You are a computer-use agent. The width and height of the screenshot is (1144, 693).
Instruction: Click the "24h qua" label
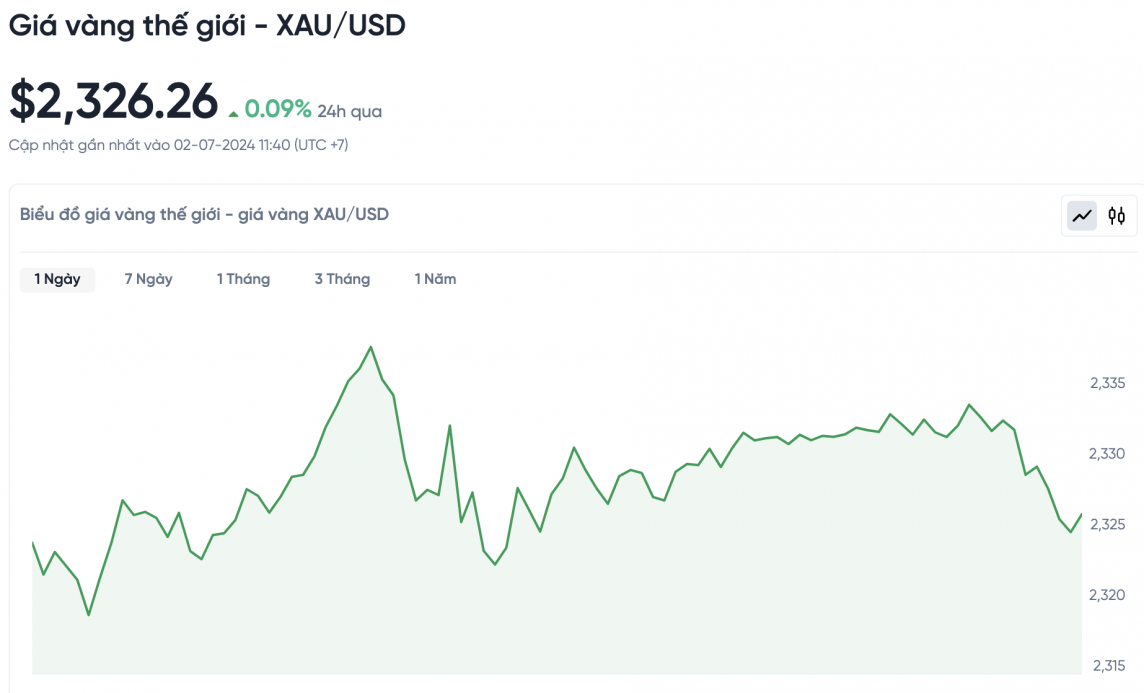click(x=349, y=111)
